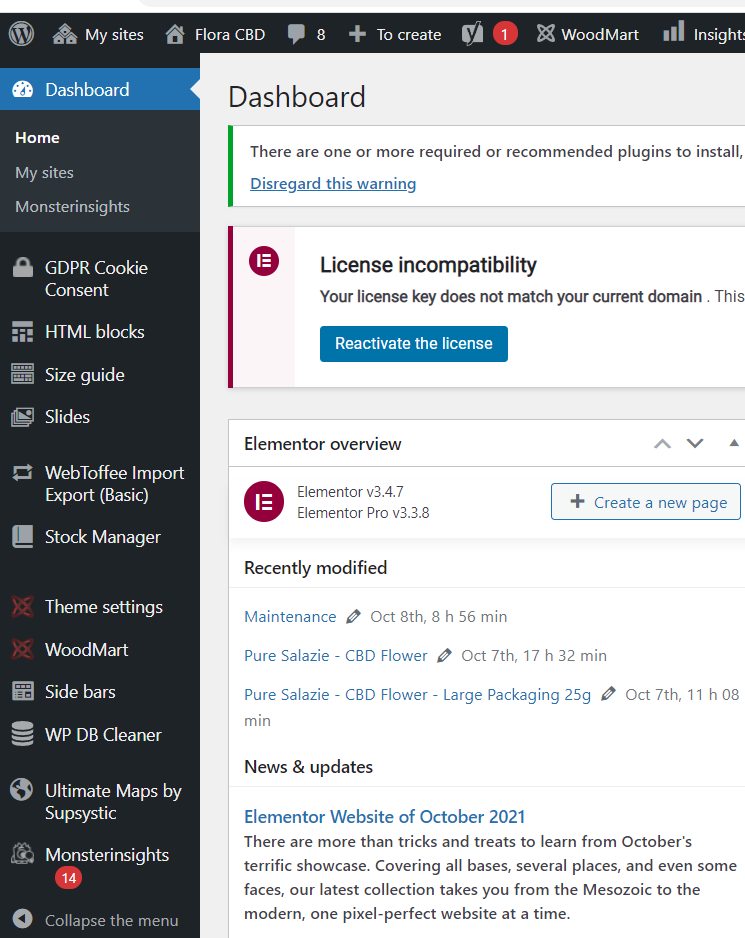
Task: Edit Maintenance via its pencil icon
Action: click(354, 616)
